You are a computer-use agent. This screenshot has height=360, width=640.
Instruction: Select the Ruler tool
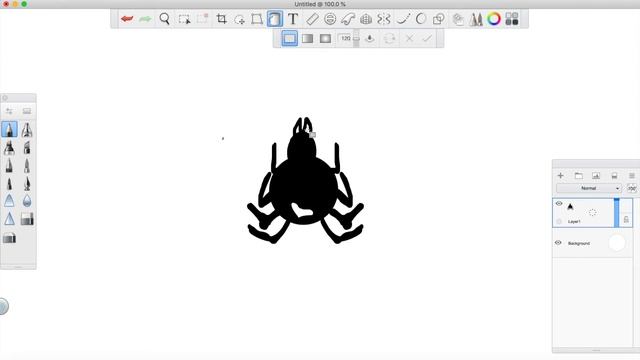312,19
